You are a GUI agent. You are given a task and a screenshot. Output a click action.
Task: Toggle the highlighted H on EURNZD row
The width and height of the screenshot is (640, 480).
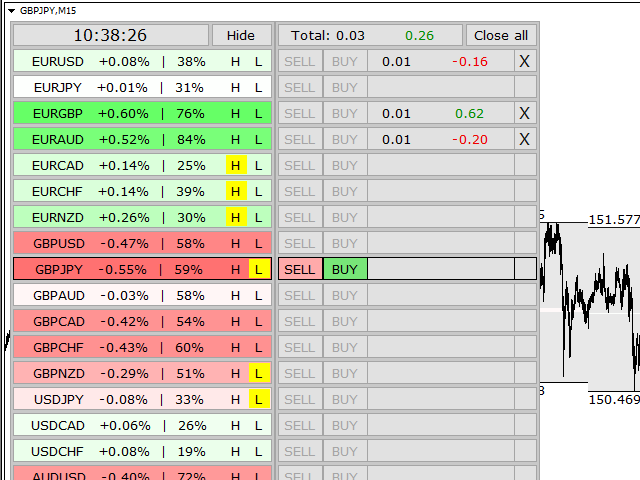tap(236, 217)
